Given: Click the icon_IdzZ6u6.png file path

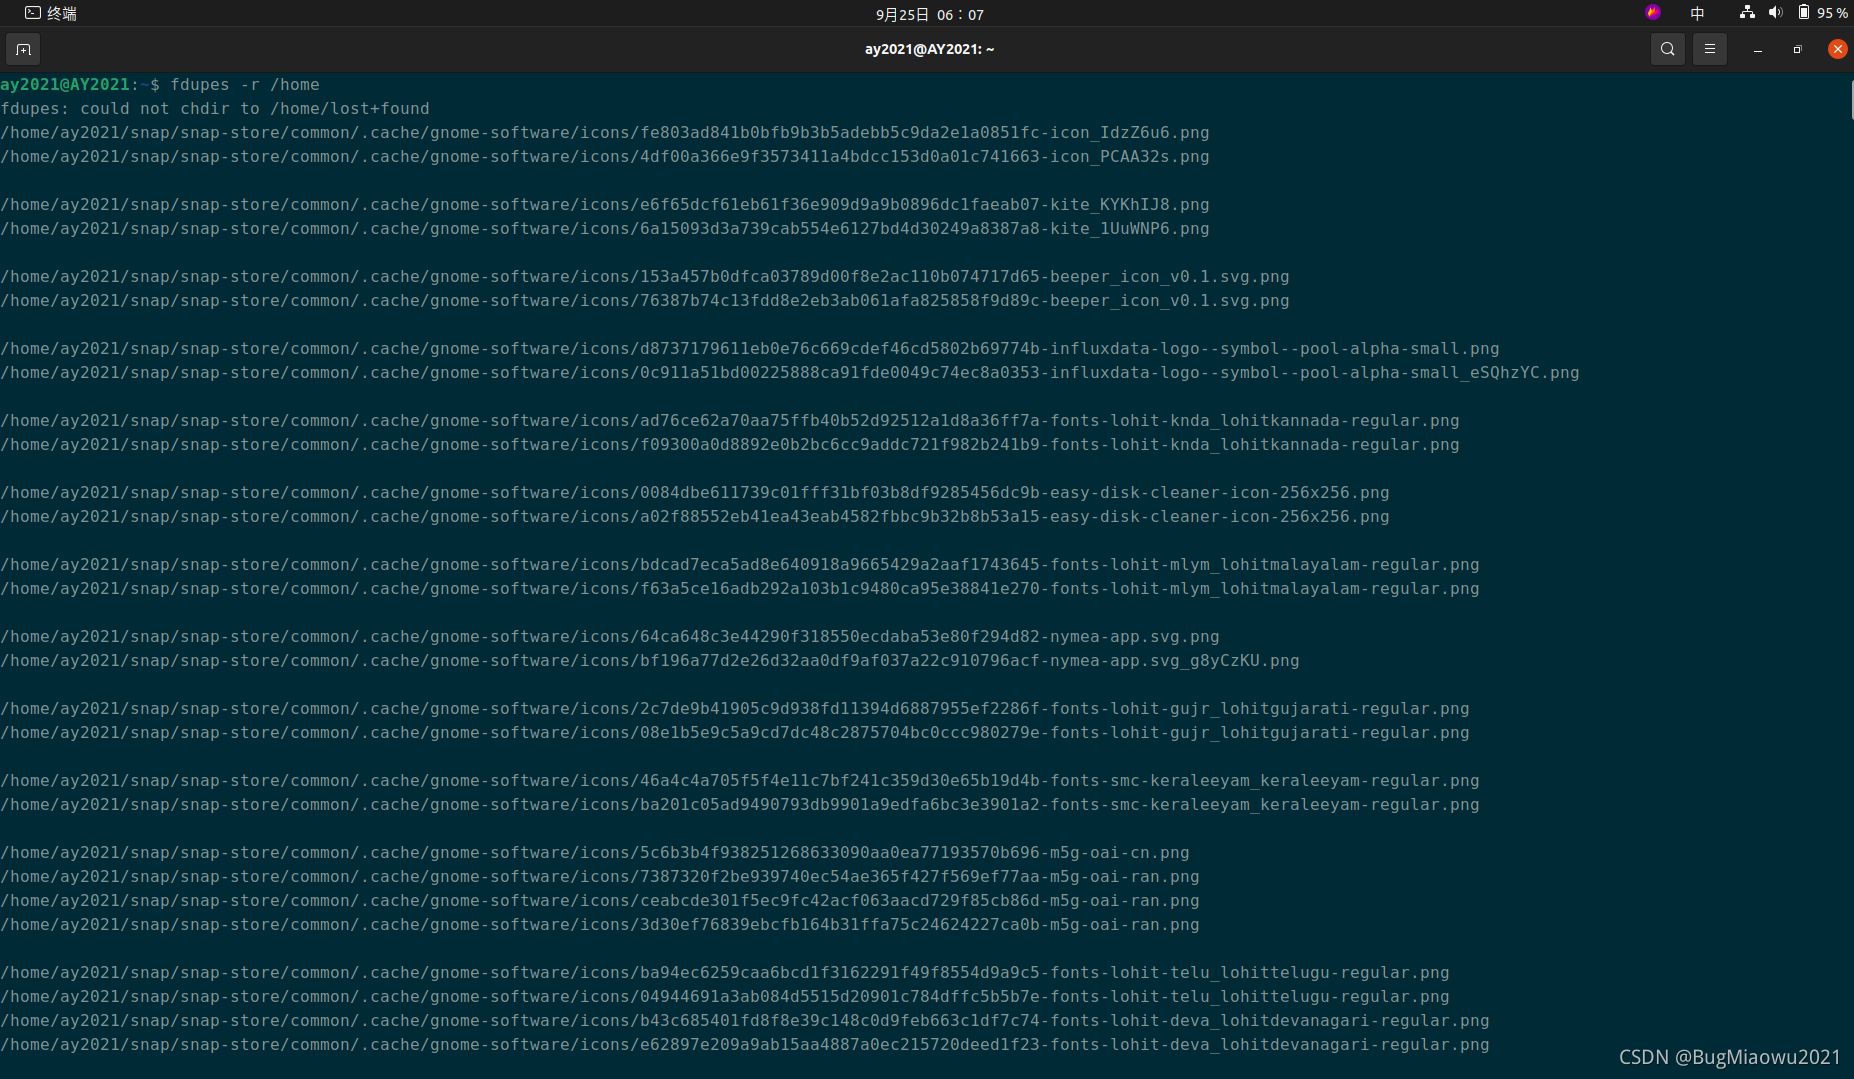Looking at the screenshot, I should click(605, 133).
